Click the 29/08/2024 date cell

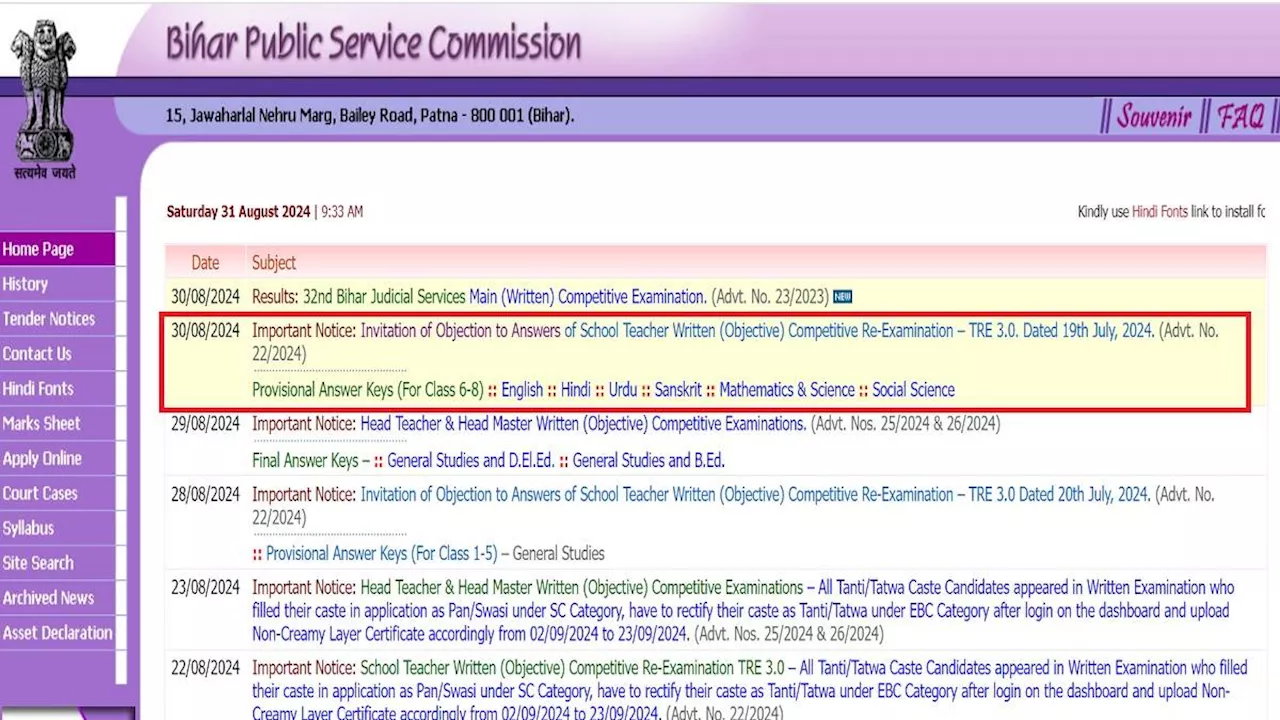[205, 424]
